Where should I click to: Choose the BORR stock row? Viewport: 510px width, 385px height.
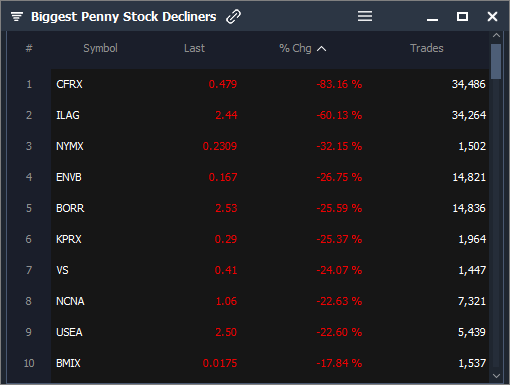pos(270,208)
